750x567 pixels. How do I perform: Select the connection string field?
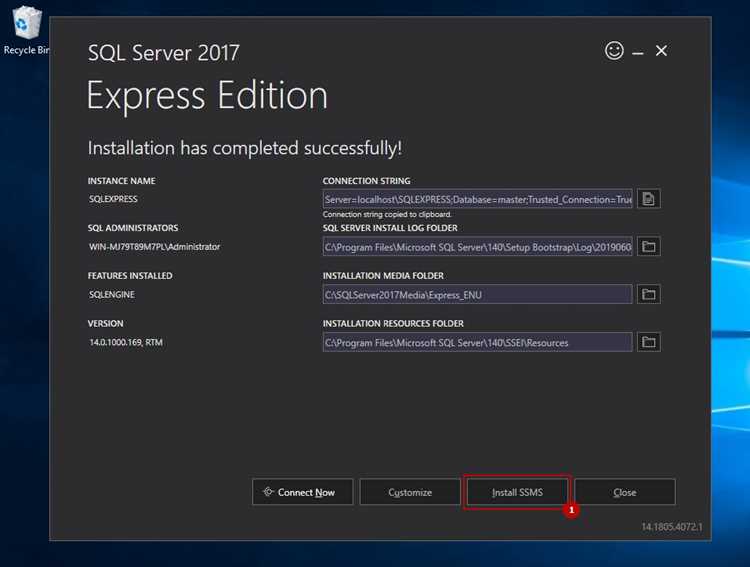477,199
